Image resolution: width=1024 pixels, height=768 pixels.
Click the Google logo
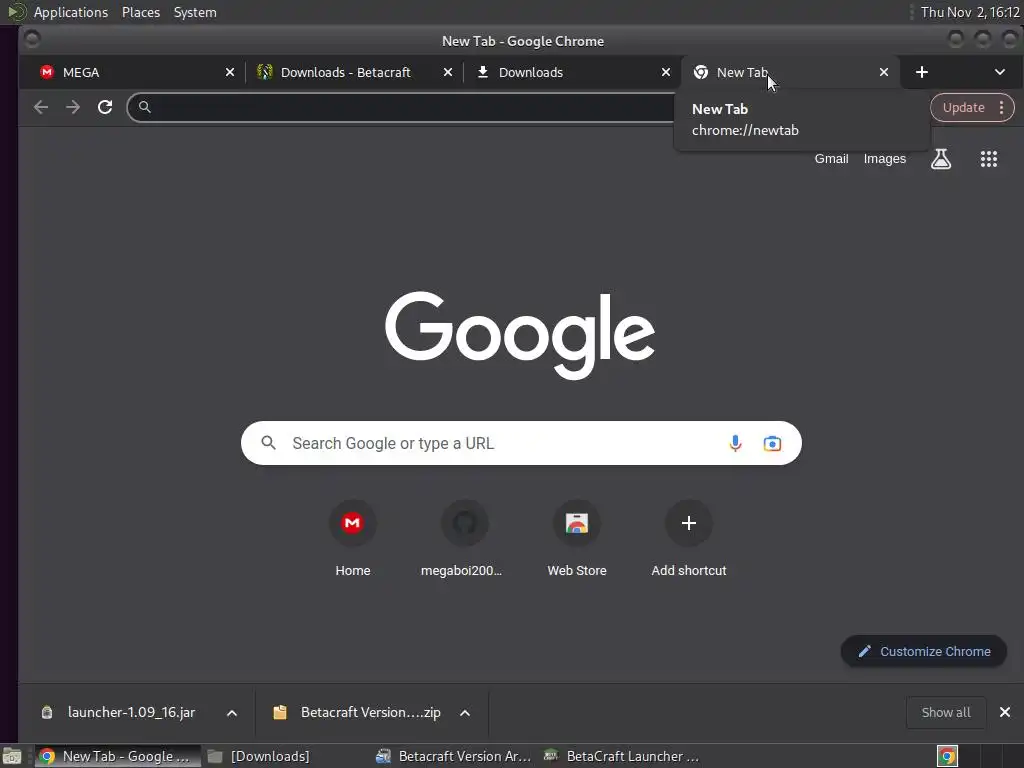point(520,335)
